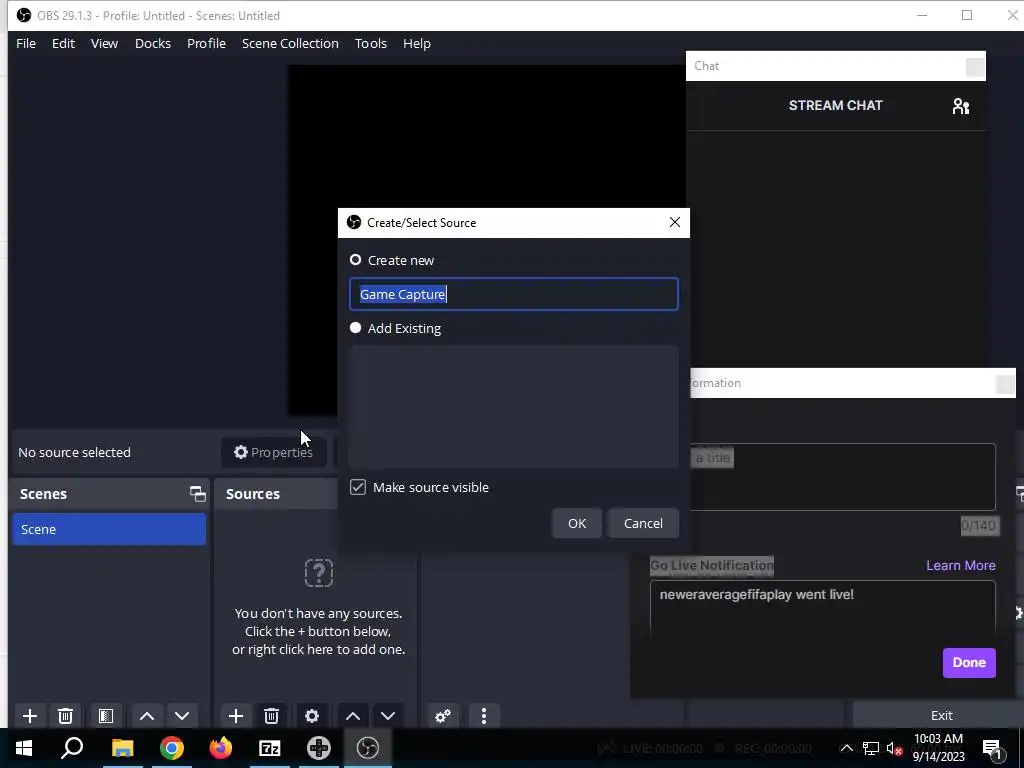Launch Google Chrome from taskbar
The image size is (1024, 768).
coord(172,748)
